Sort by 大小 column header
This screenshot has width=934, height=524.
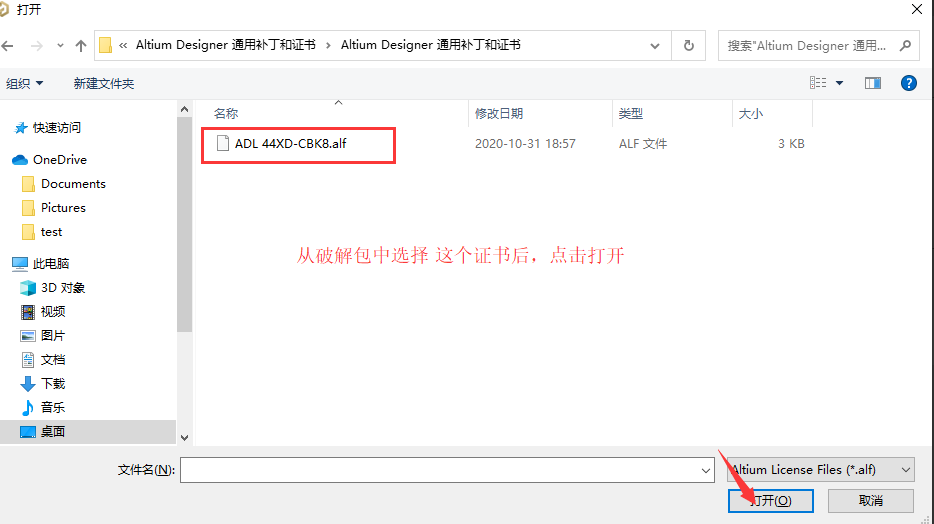(x=751, y=113)
